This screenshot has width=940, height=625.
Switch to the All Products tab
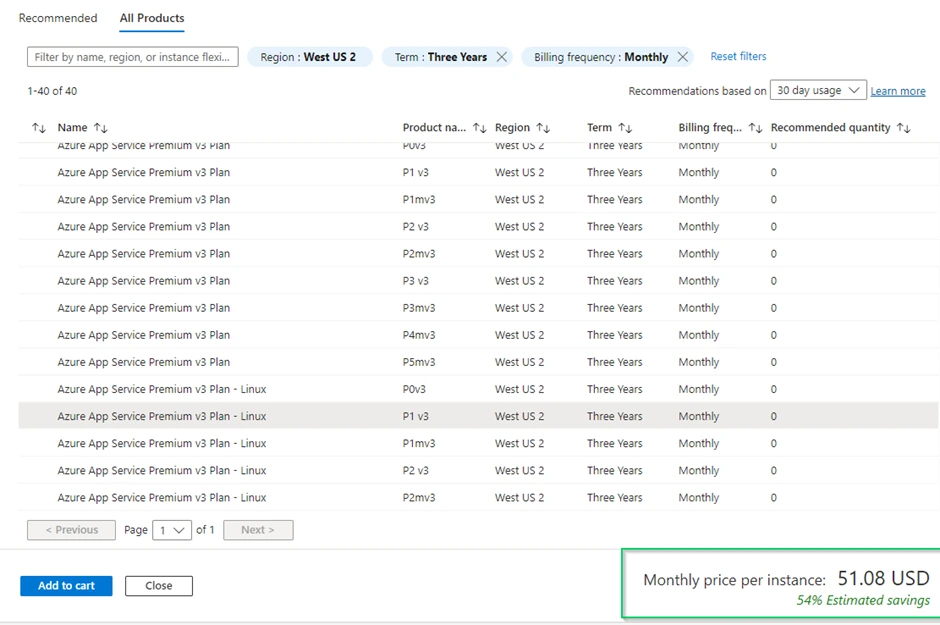click(151, 17)
